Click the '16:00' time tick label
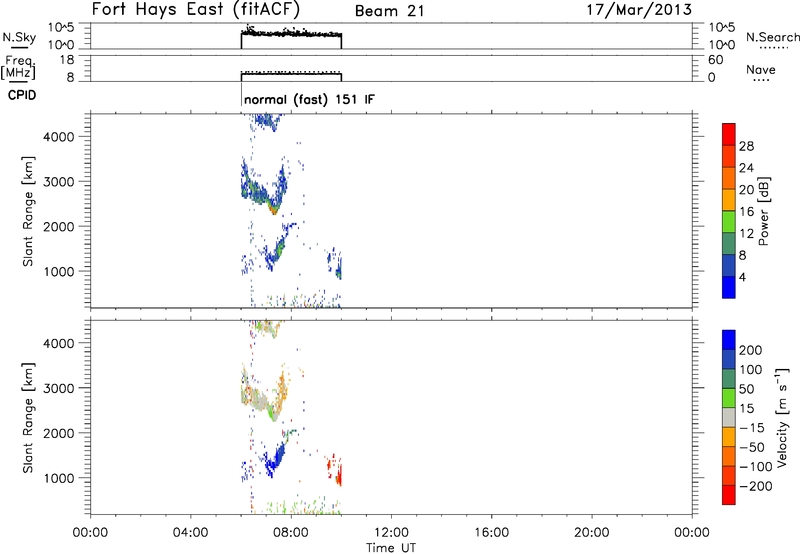This screenshot has width=800, height=554. point(491,532)
